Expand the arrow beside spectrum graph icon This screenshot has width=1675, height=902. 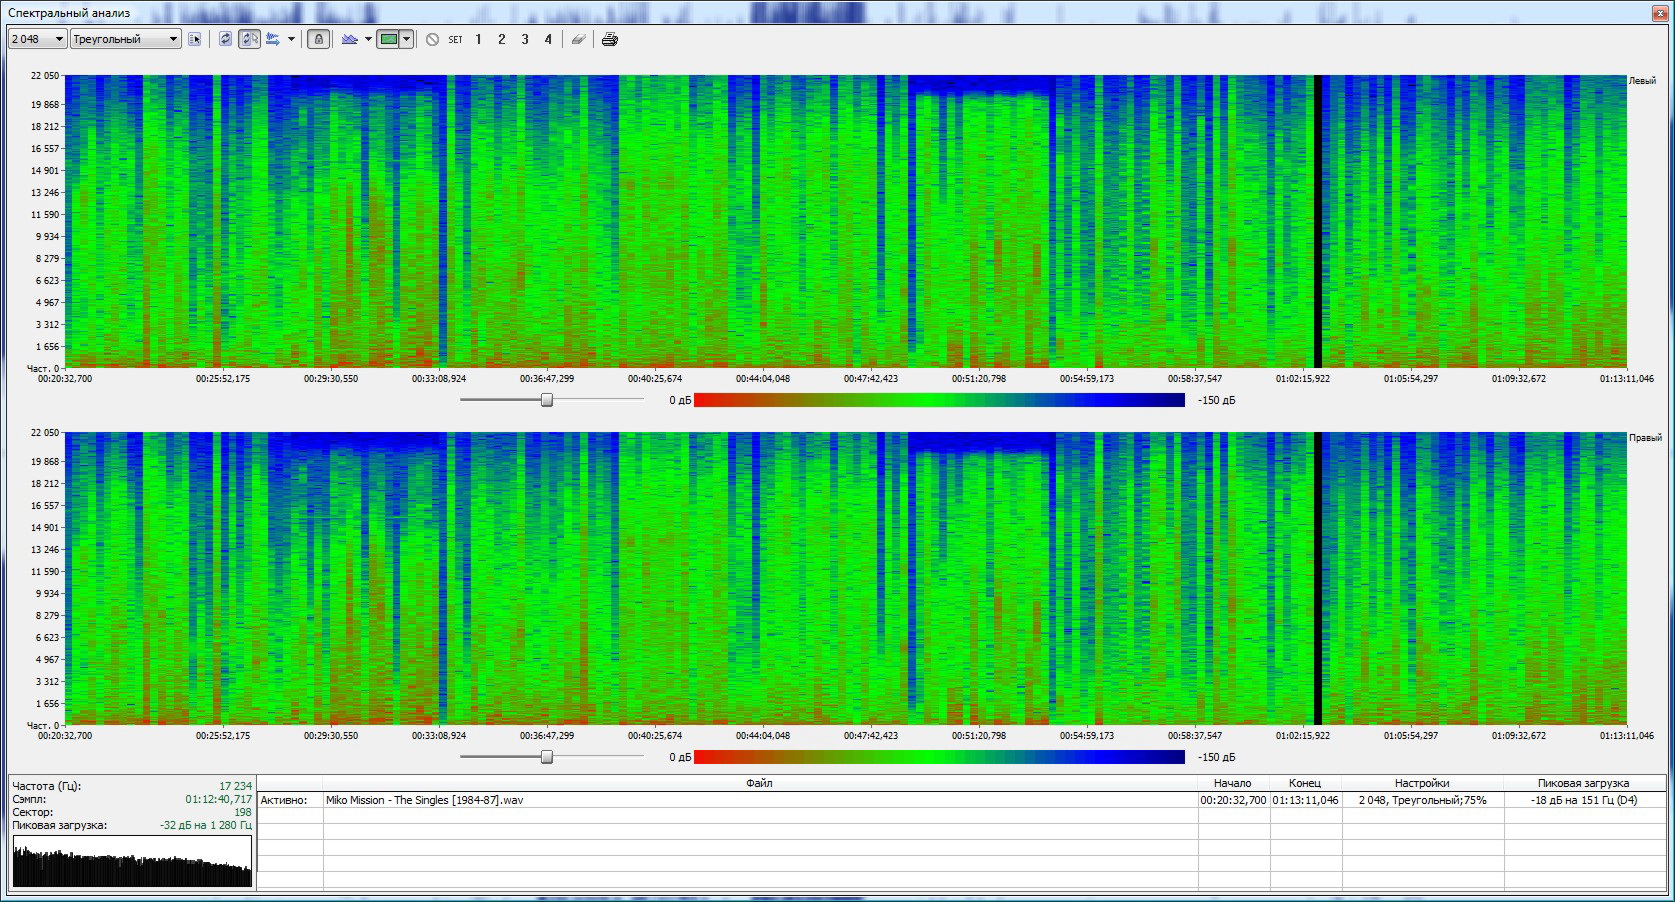[x=368, y=39]
